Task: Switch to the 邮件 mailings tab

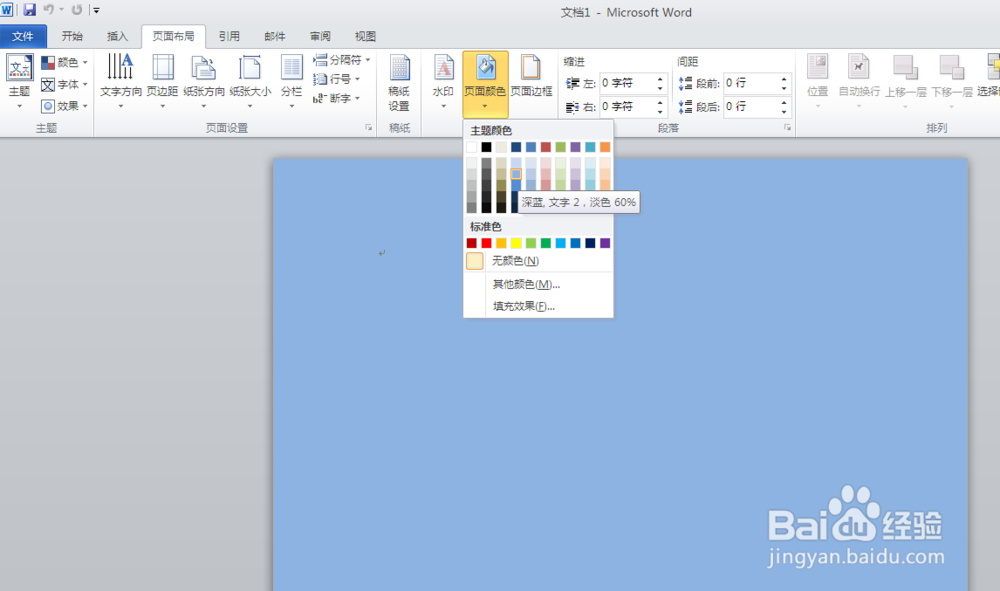Action: pyautogui.click(x=275, y=36)
